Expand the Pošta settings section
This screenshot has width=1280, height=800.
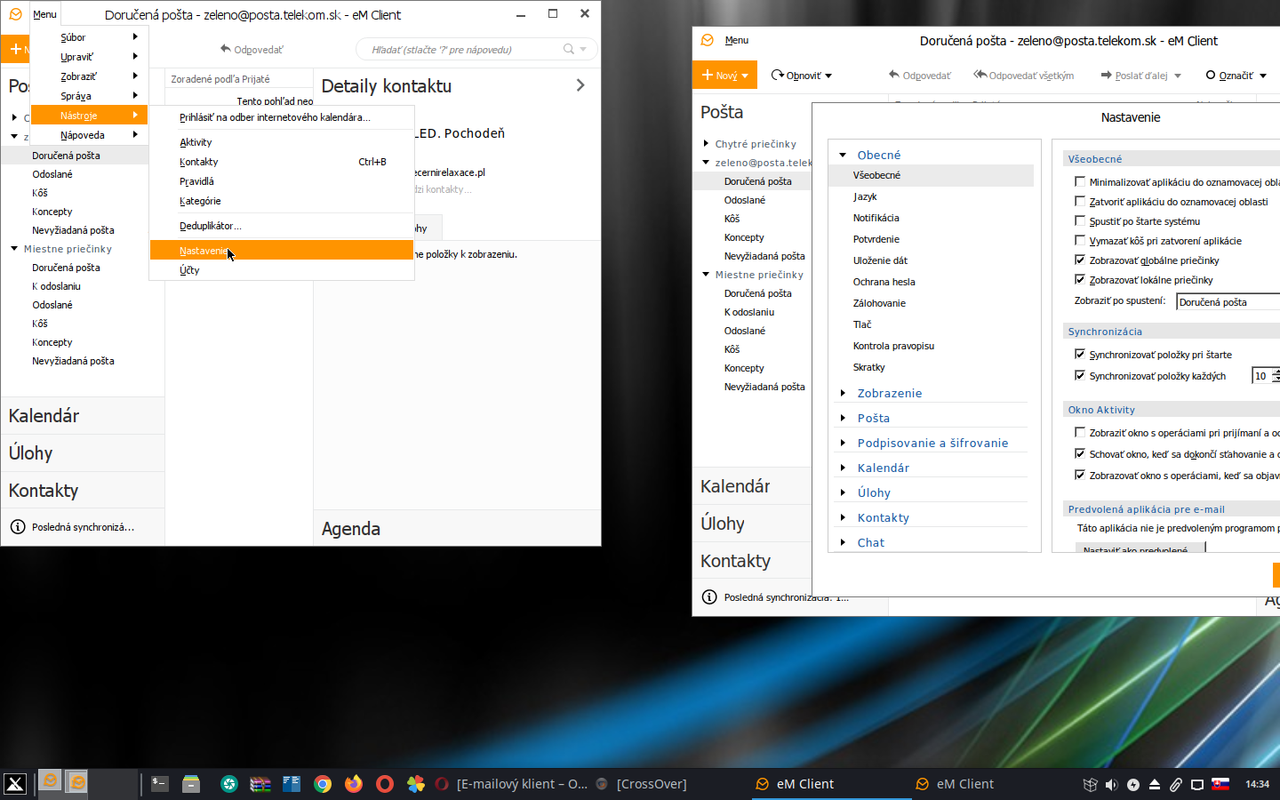pos(843,418)
